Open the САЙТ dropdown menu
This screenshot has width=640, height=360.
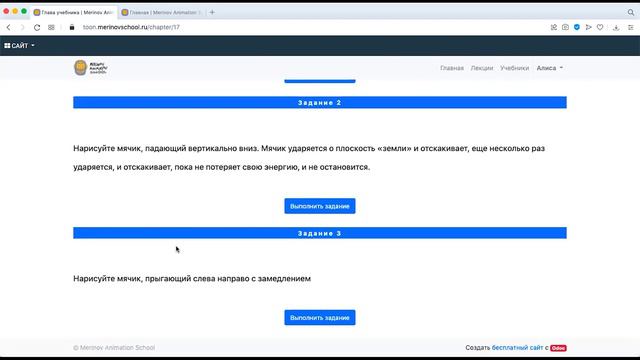(x=19, y=46)
